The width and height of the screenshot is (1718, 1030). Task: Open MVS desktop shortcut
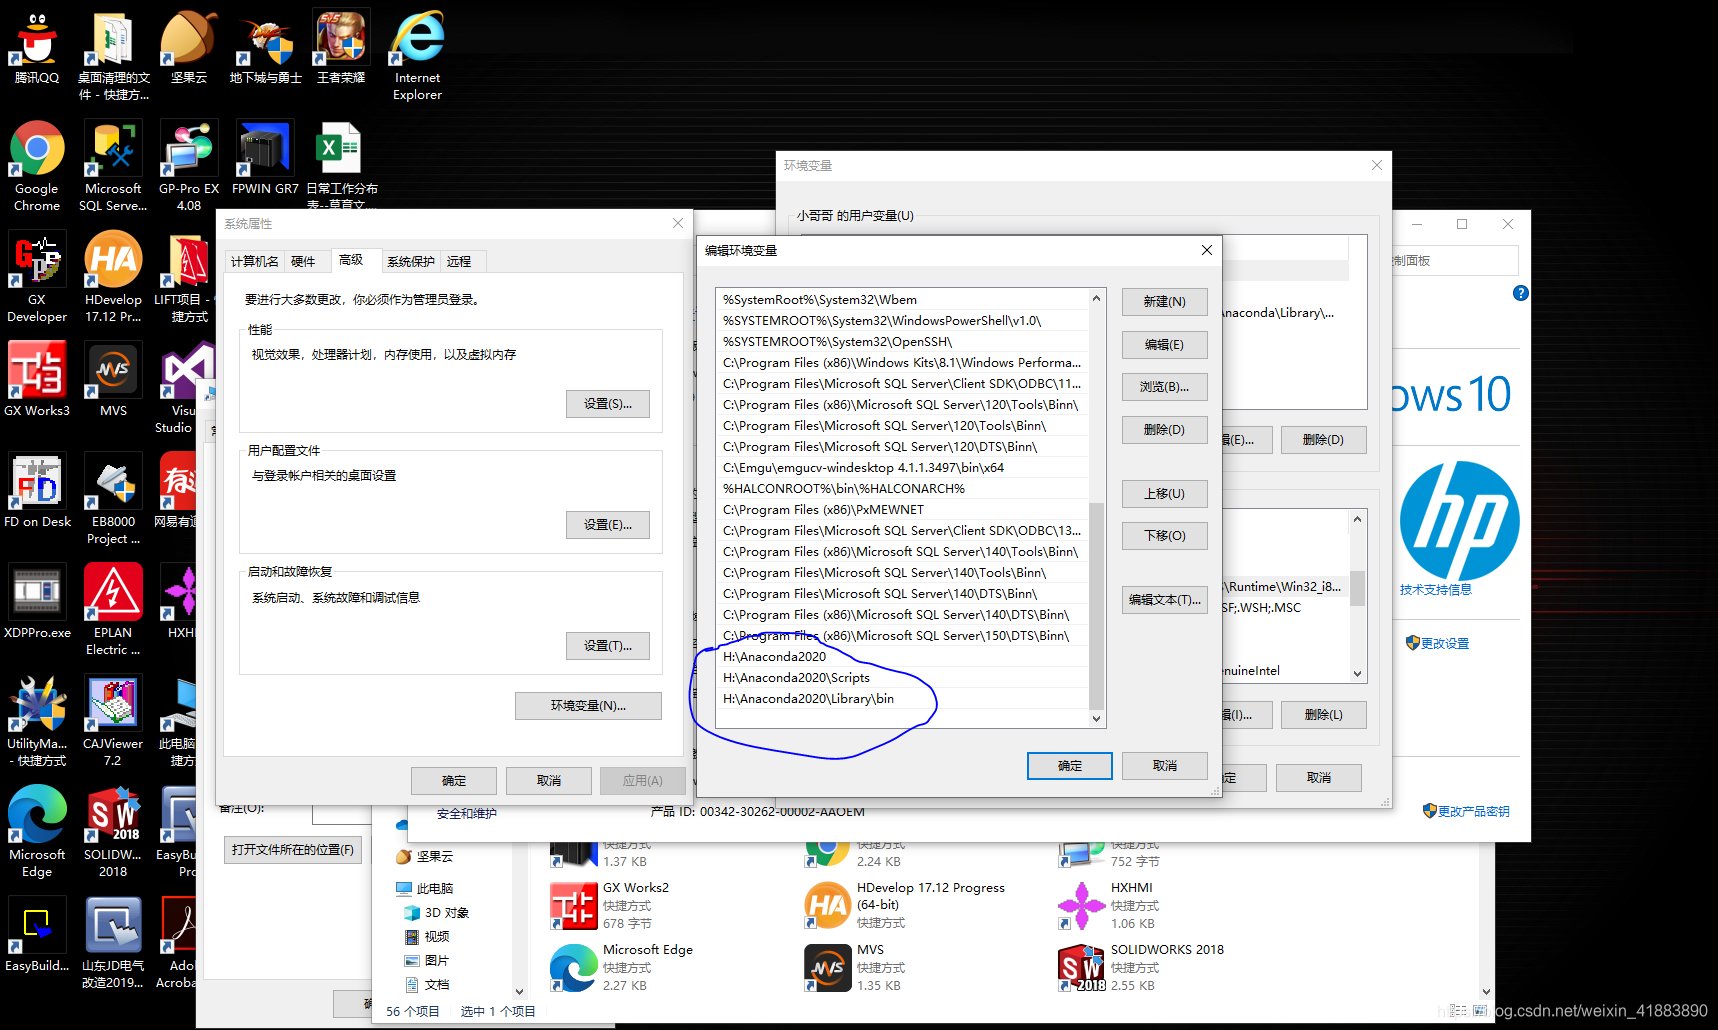113,379
